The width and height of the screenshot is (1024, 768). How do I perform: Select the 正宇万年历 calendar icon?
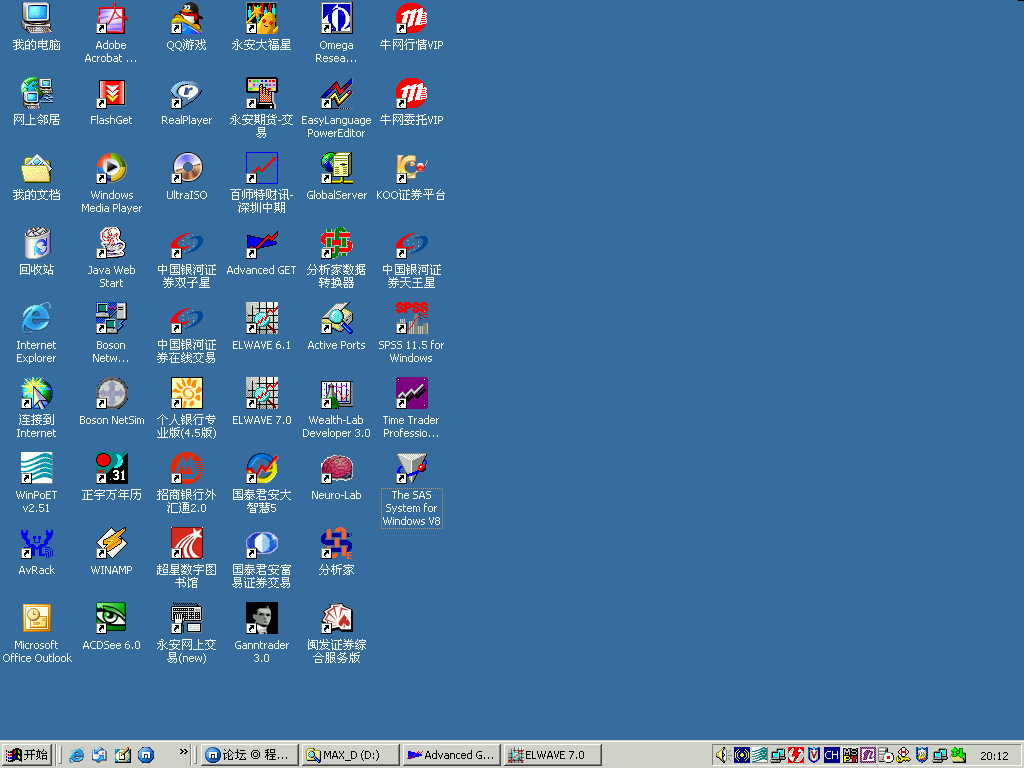(111, 469)
